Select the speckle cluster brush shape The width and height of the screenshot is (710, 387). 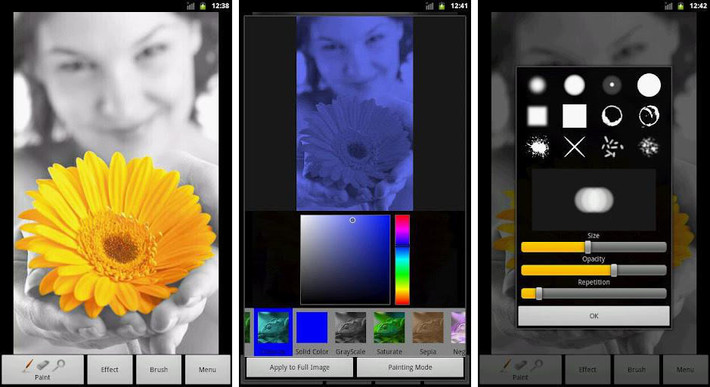point(649,147)
